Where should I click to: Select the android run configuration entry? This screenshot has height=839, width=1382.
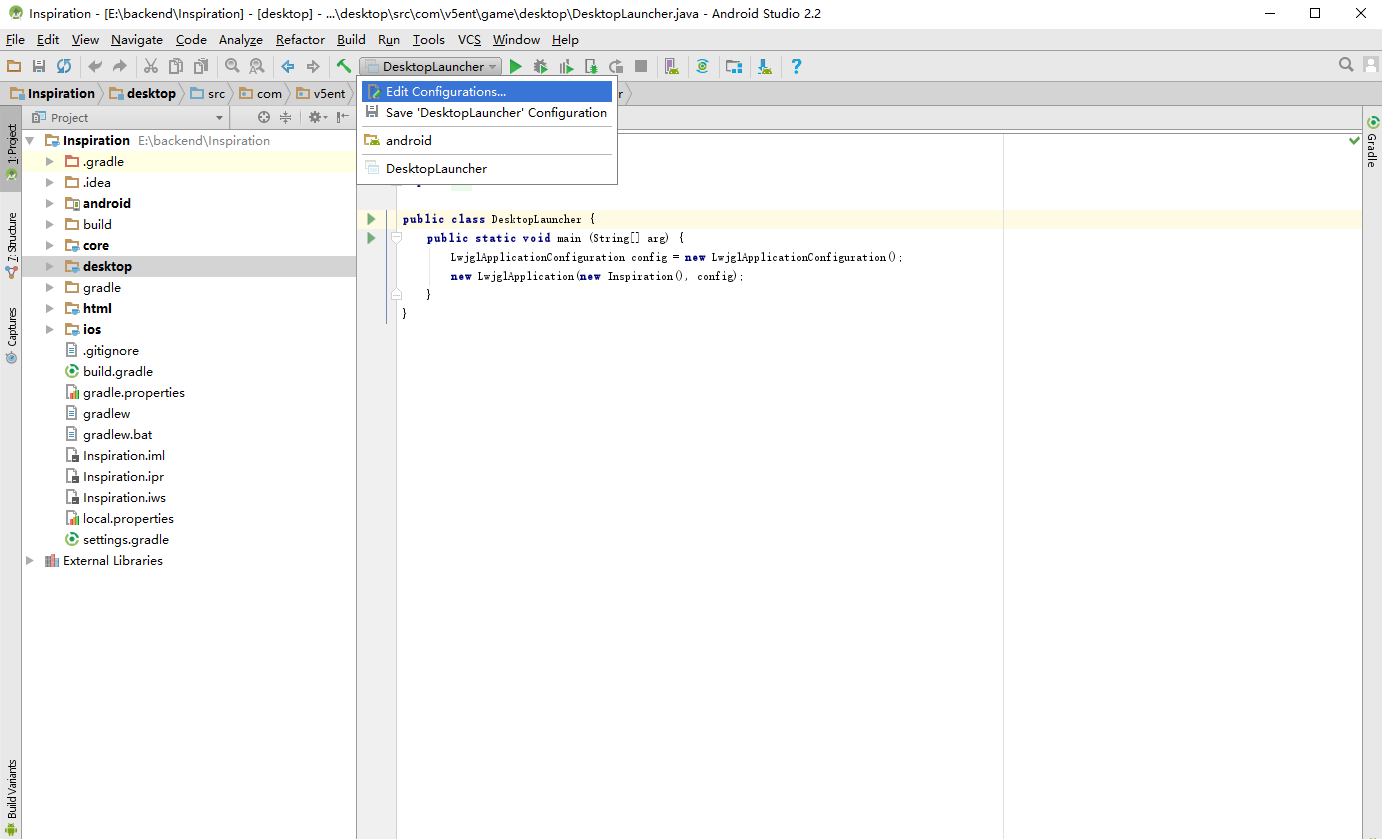(x=487, y=141)
